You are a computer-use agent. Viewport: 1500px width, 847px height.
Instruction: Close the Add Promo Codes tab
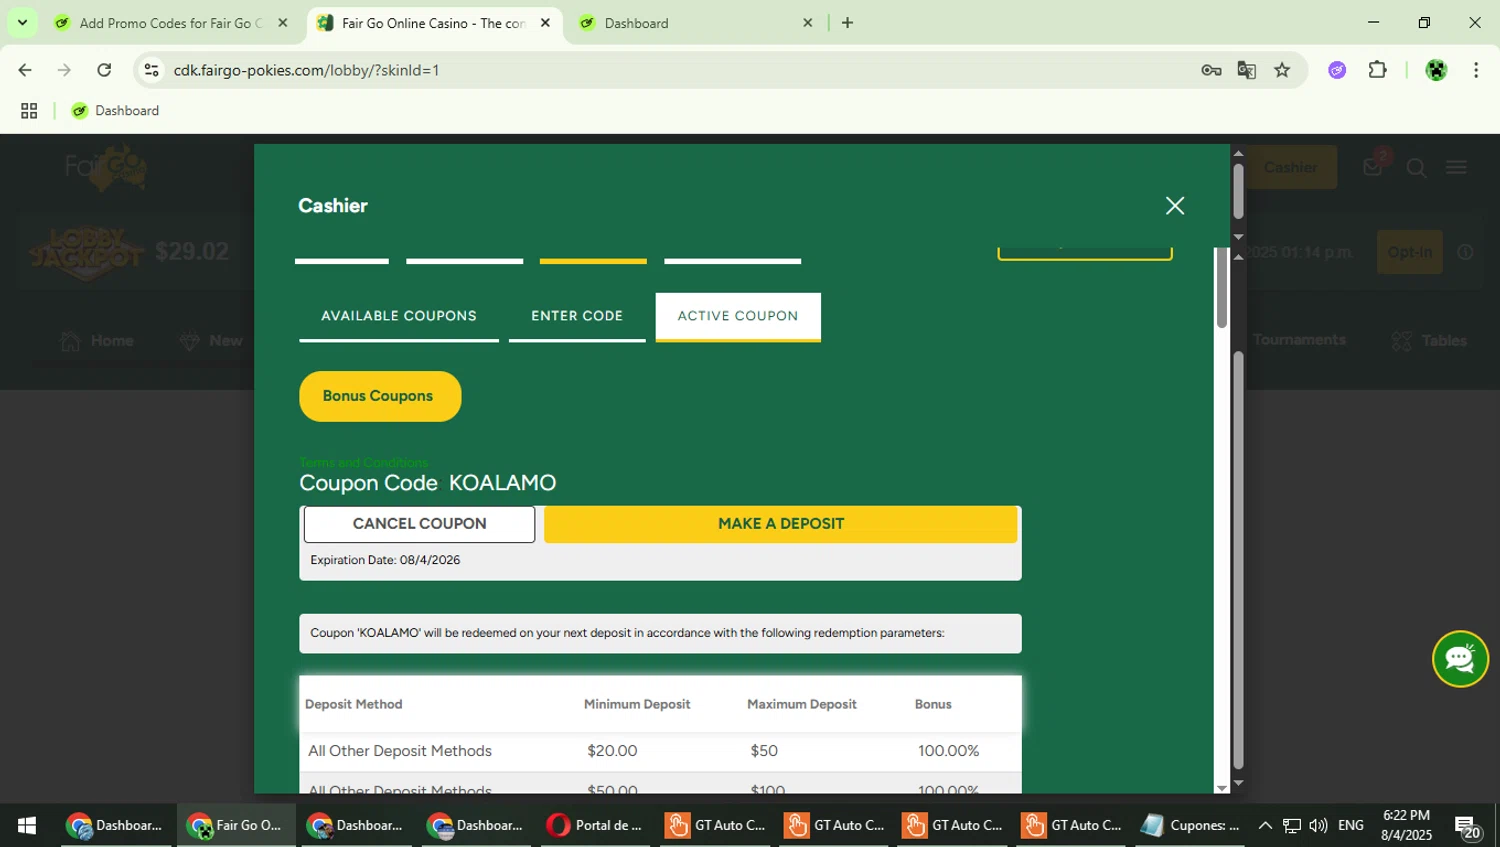tap(283, 23)
